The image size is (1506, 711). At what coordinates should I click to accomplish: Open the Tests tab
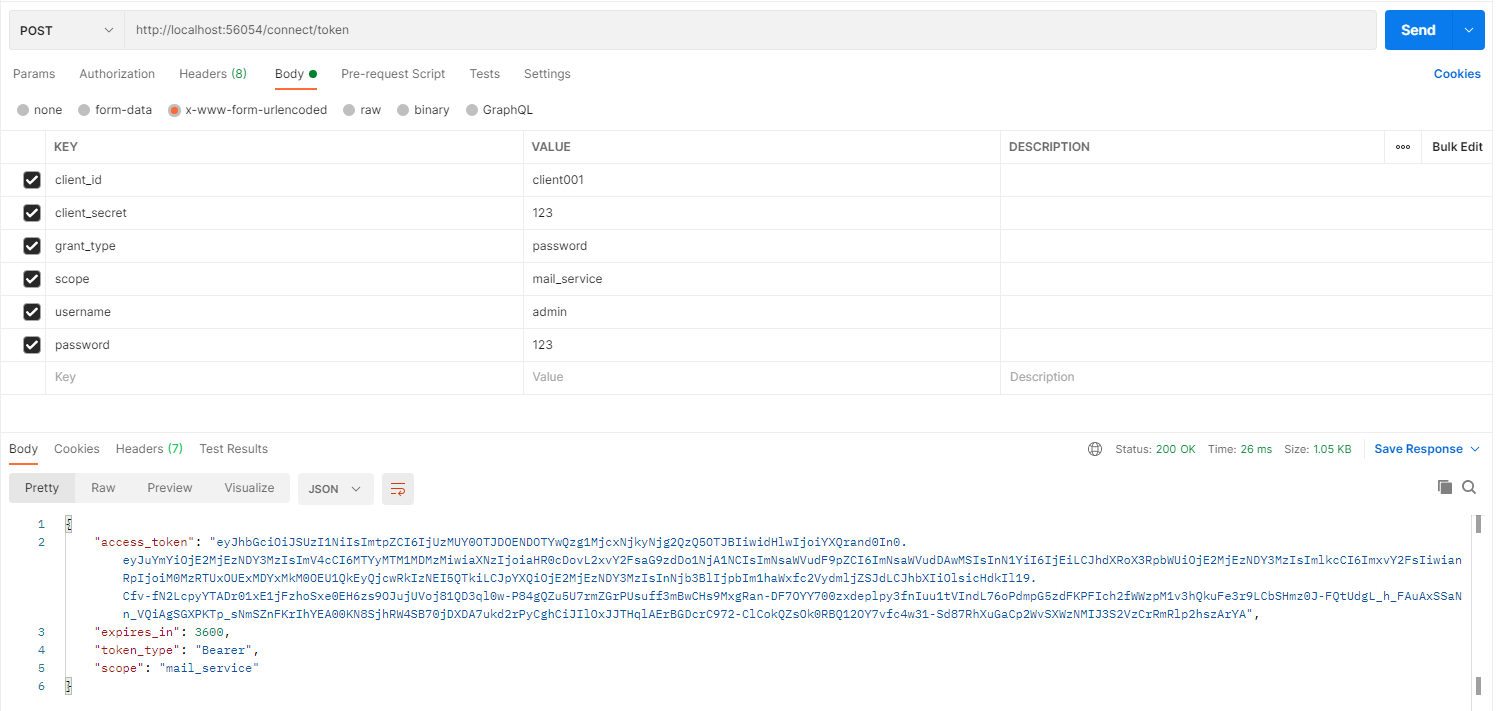pyautogui.click(x=484, y=74)
